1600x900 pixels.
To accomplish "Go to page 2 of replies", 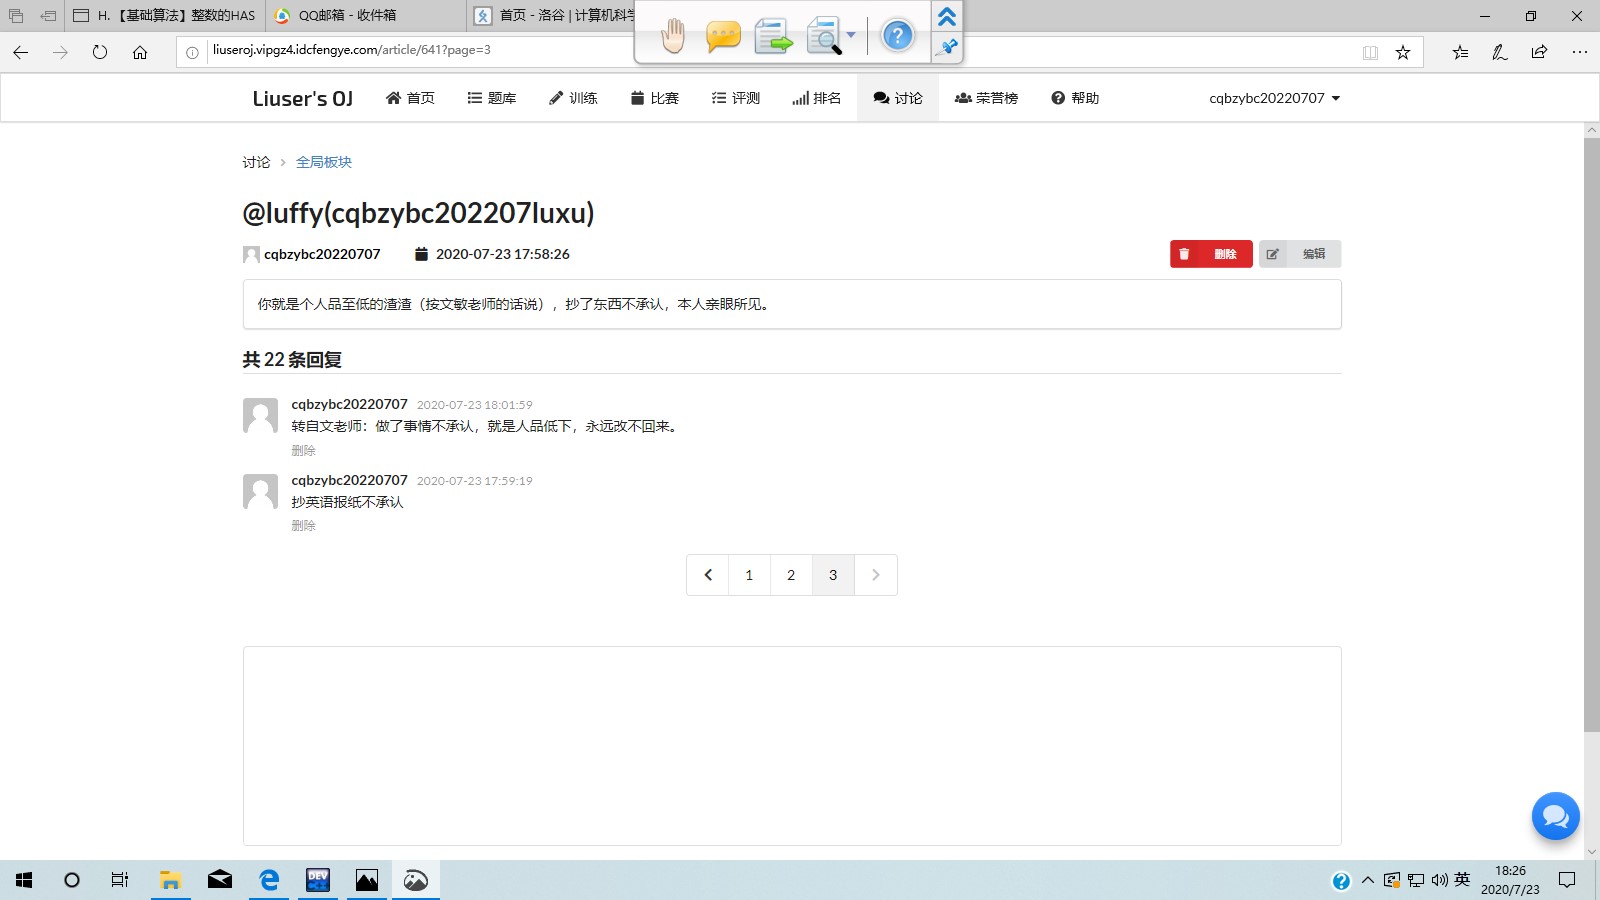I will coord(791,575).
